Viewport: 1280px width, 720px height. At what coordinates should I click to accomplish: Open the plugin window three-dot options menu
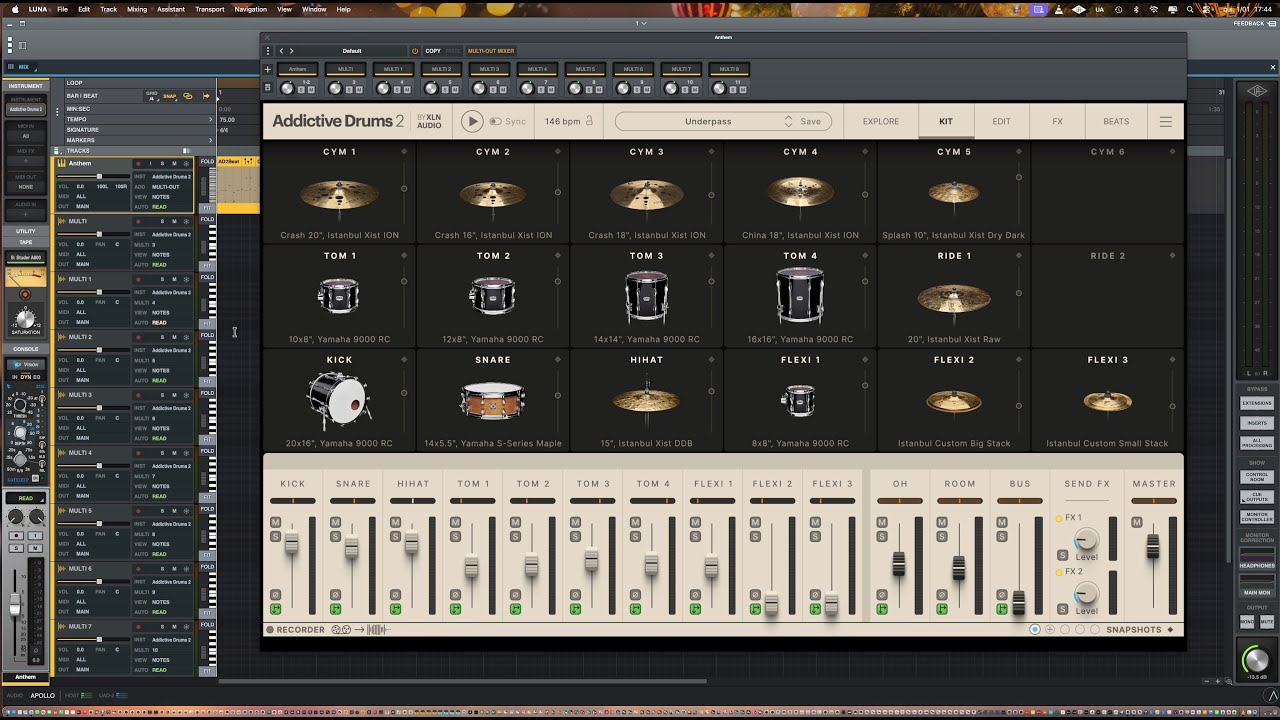[267, 50]
